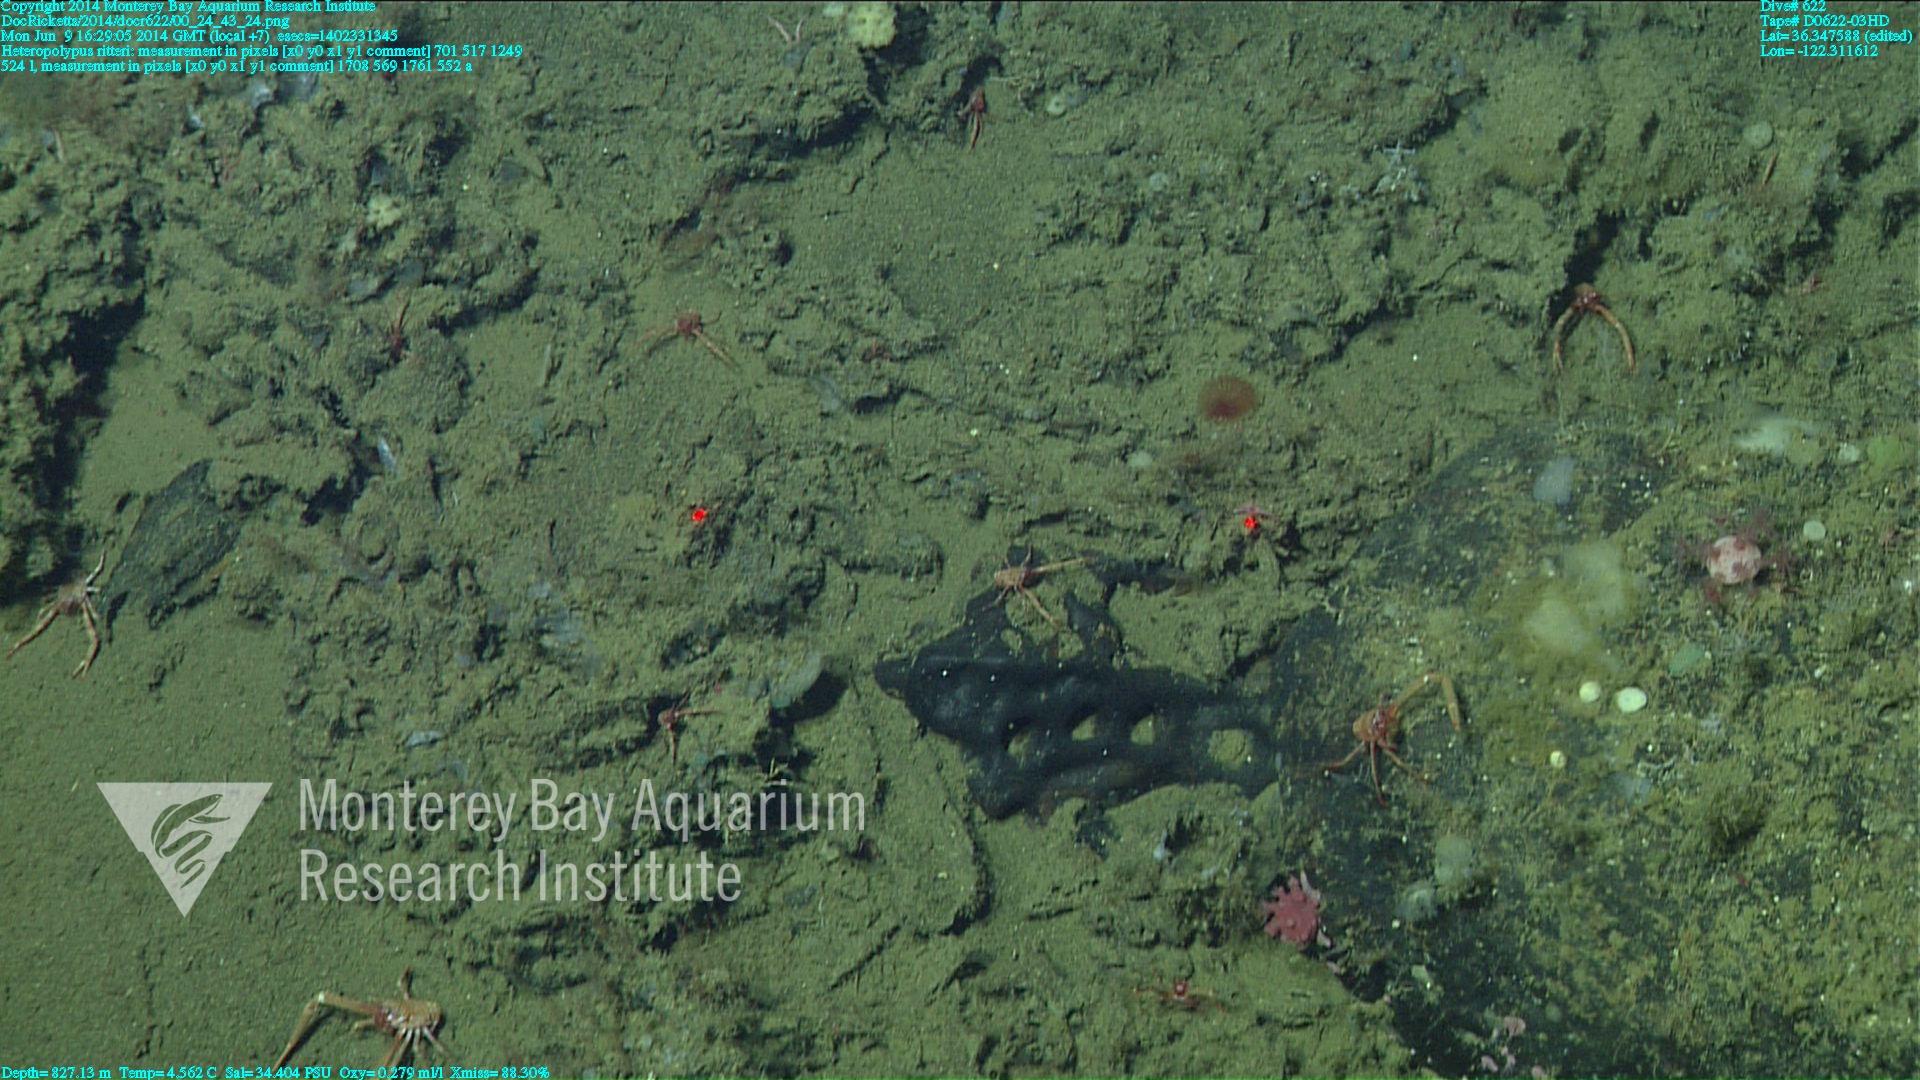This screenshot has height=1080, width=1920.
Task: Click the "Research Institute" watermark text
Action: click(520, 875)
